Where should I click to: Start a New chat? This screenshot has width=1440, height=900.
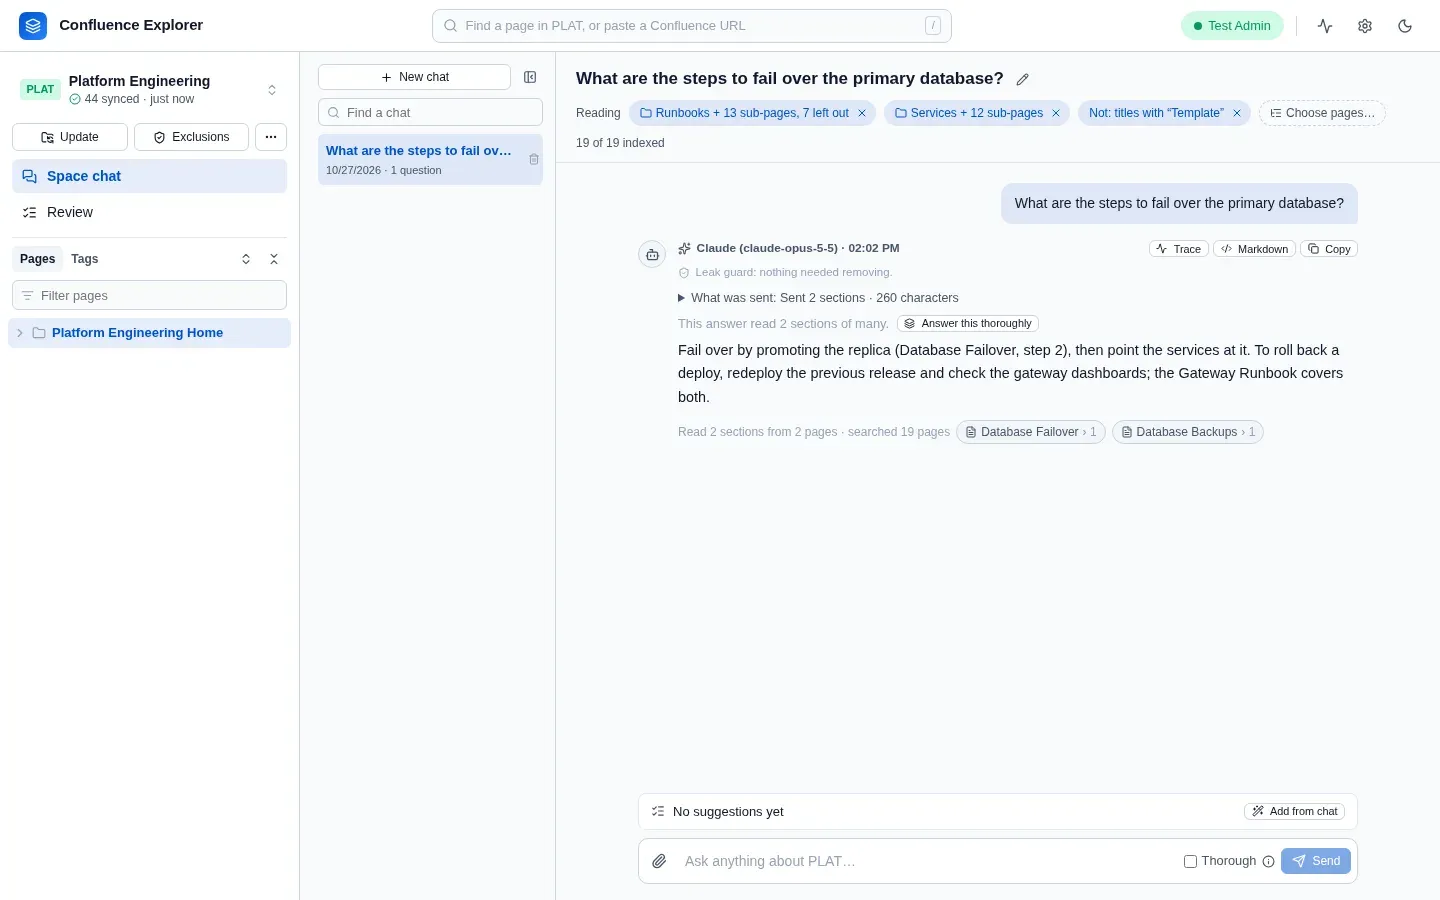click(x=414, y=77)
